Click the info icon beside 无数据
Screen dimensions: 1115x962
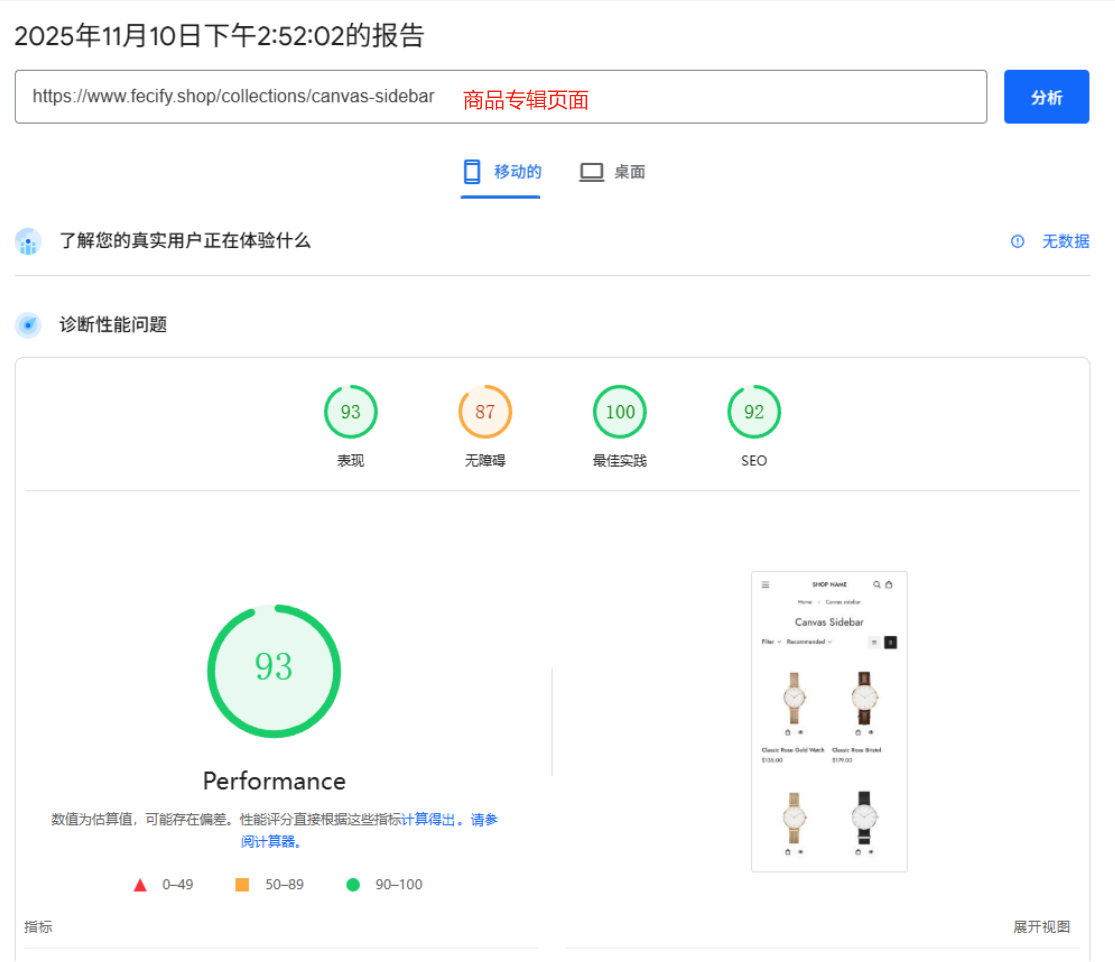coord(1017,241)
